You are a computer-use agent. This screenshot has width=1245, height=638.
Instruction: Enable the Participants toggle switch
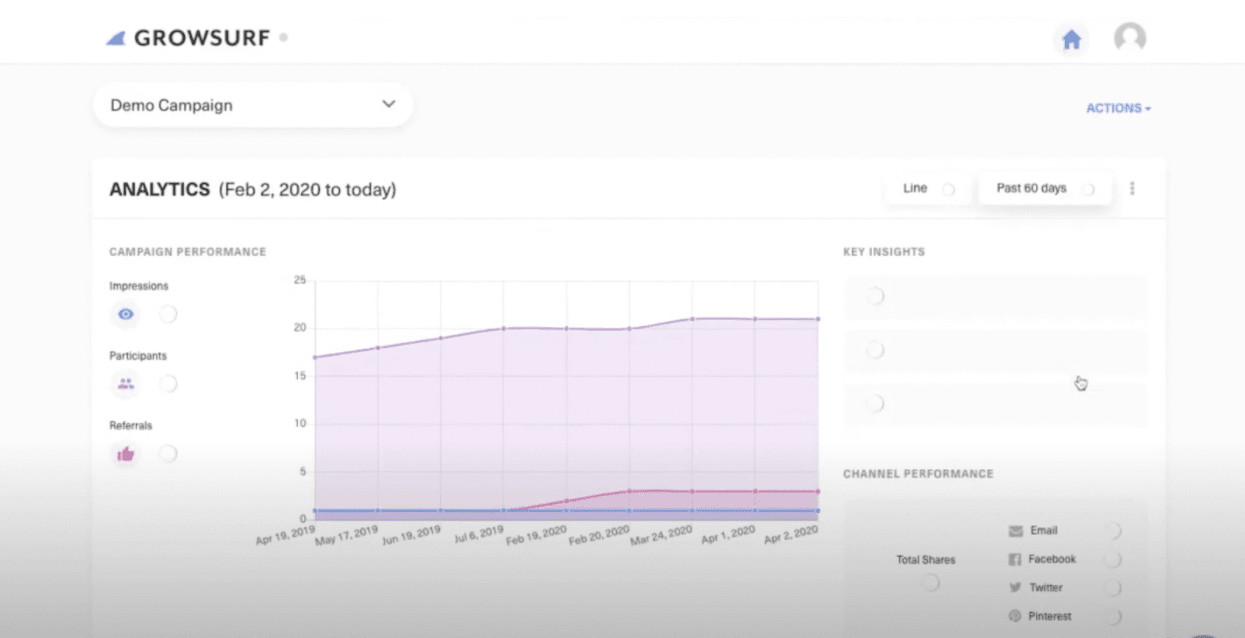(168, 384)
